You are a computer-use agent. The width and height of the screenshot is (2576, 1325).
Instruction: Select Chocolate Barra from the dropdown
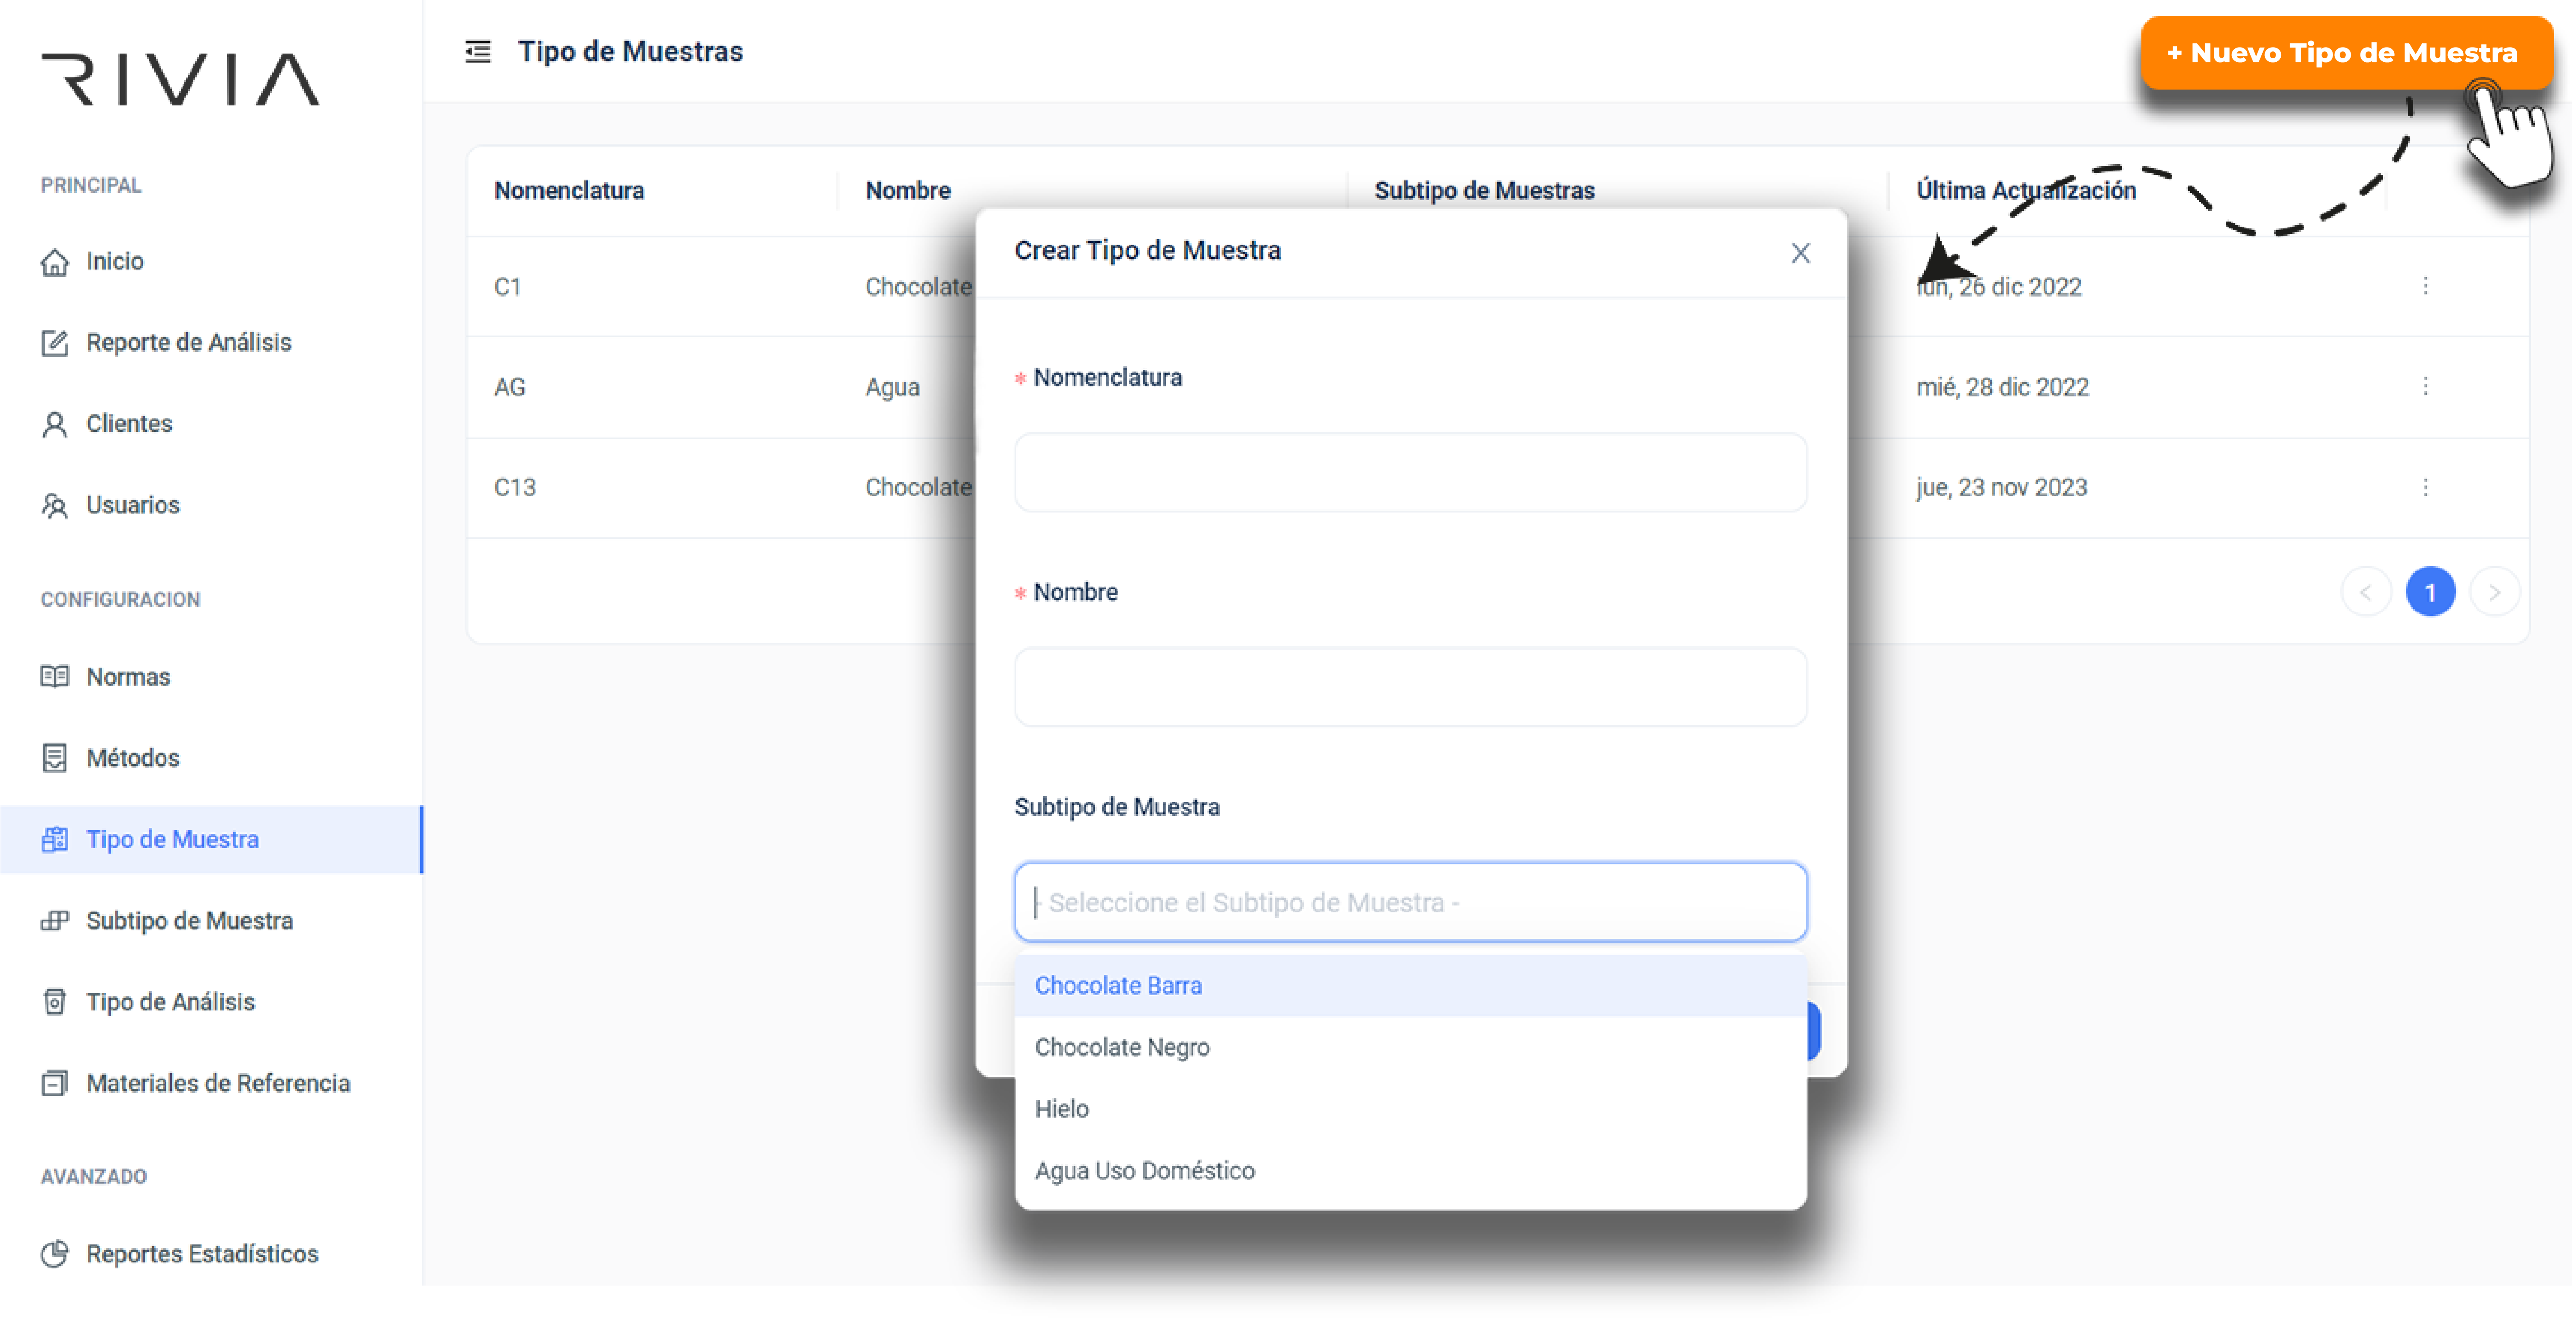point(1119,985)
